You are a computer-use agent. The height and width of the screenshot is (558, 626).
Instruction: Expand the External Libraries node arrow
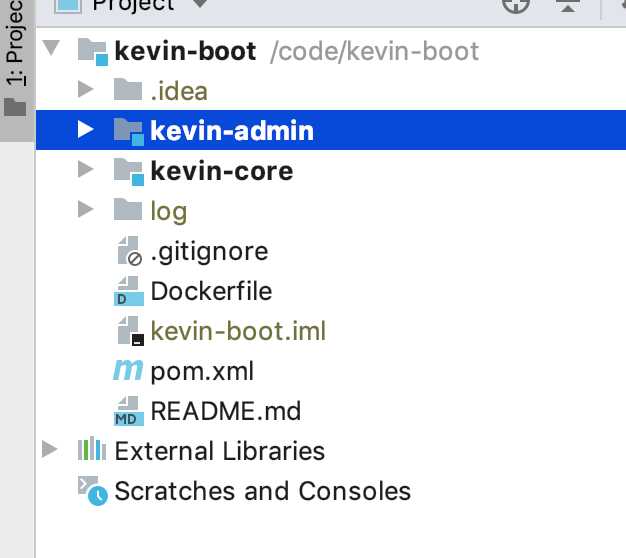[x=50, y=450]
